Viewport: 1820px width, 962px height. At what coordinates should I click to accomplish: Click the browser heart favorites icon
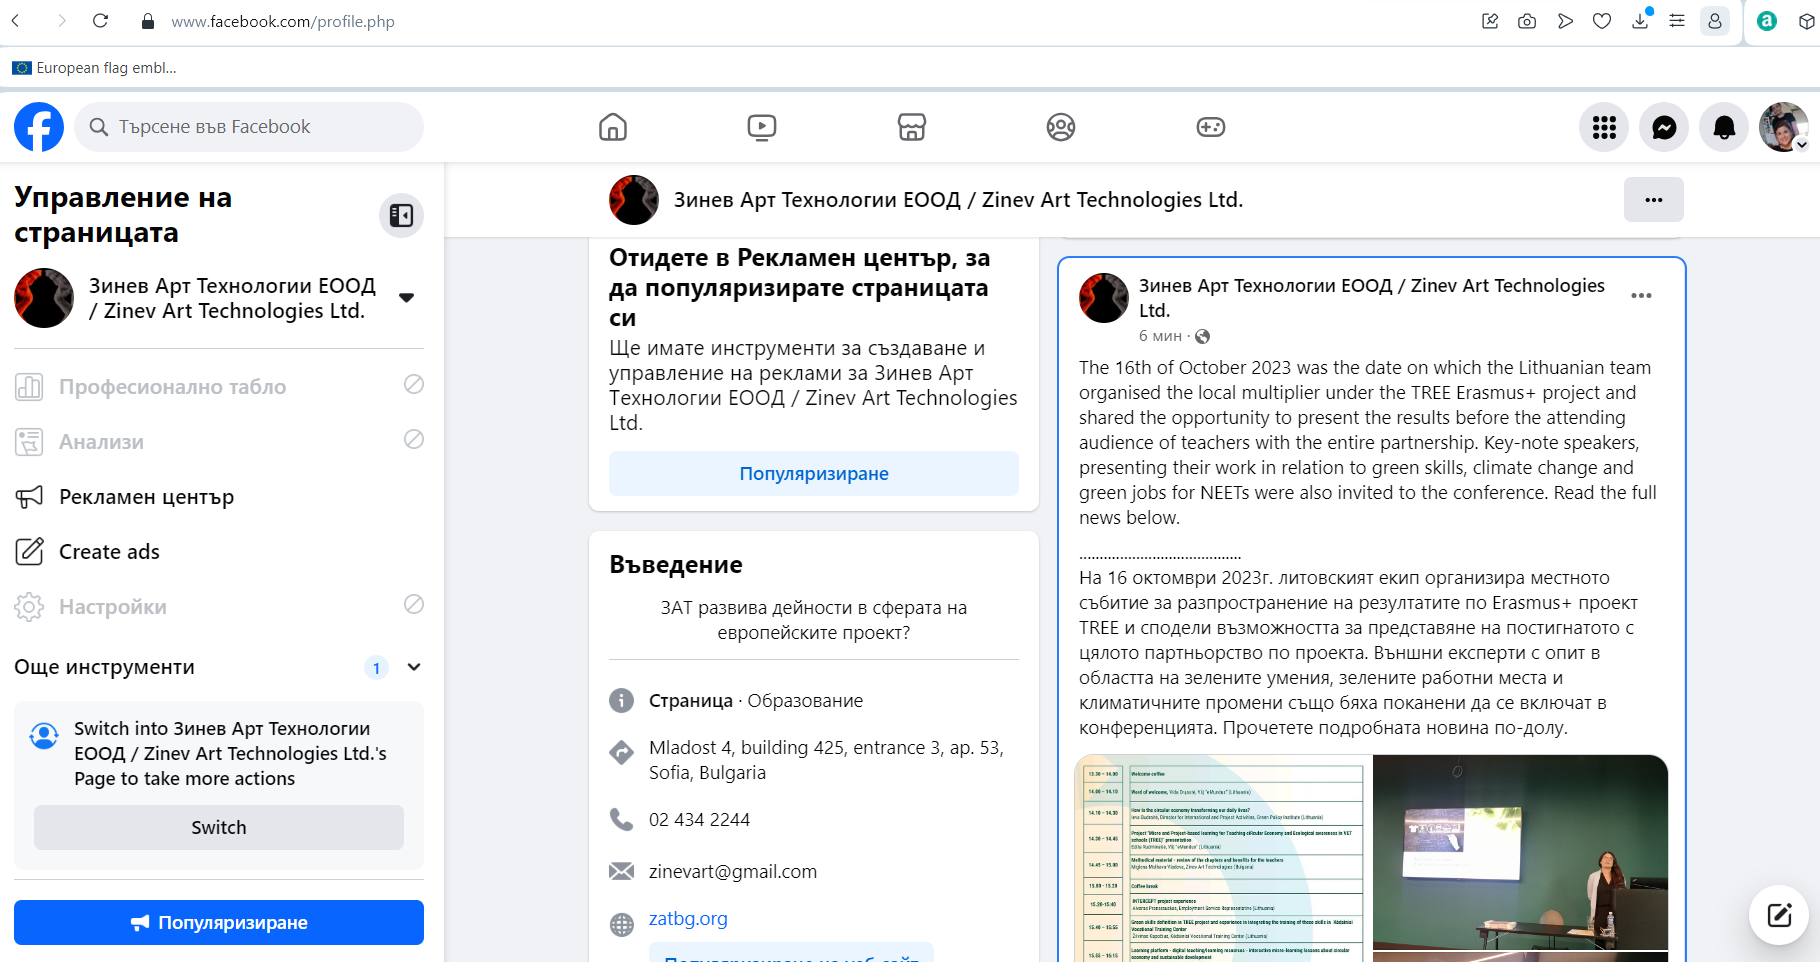pos(1602,21)
